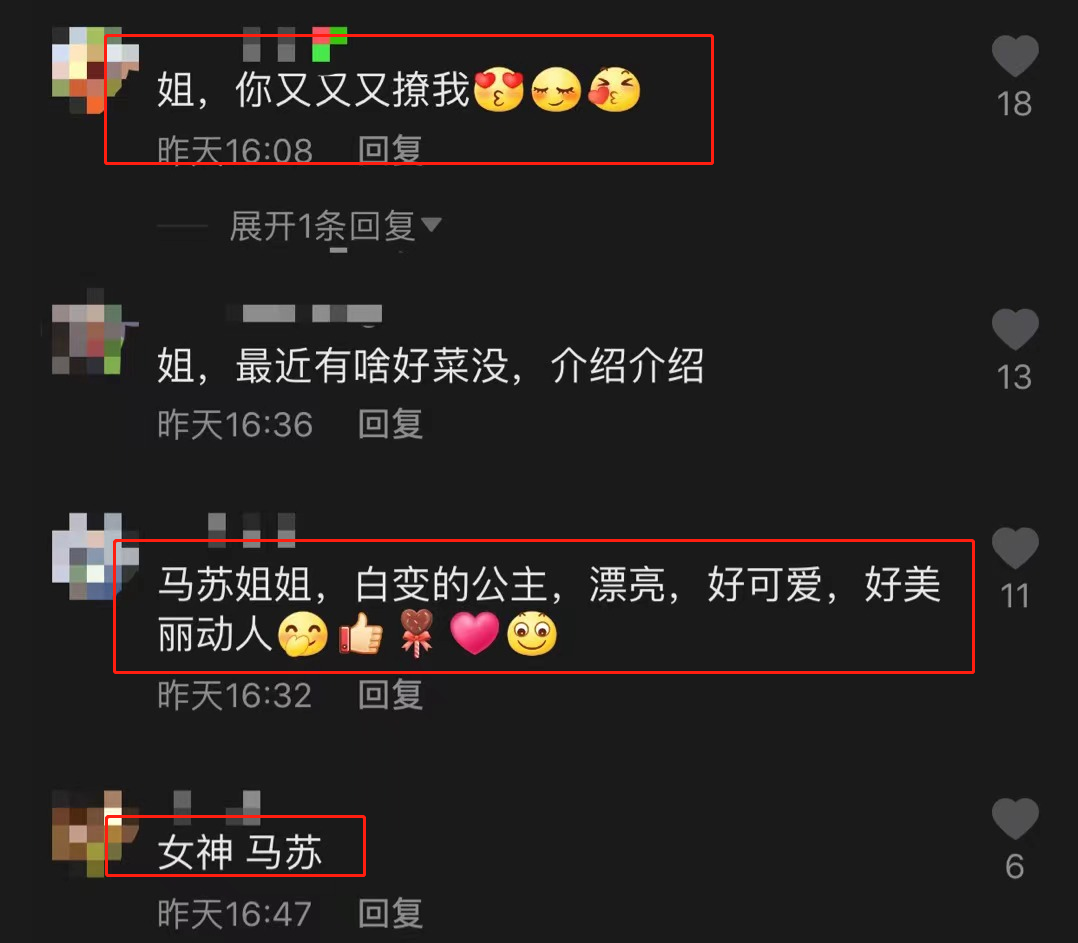Like the 女神 马苏 comment heart

[1015, 819]
